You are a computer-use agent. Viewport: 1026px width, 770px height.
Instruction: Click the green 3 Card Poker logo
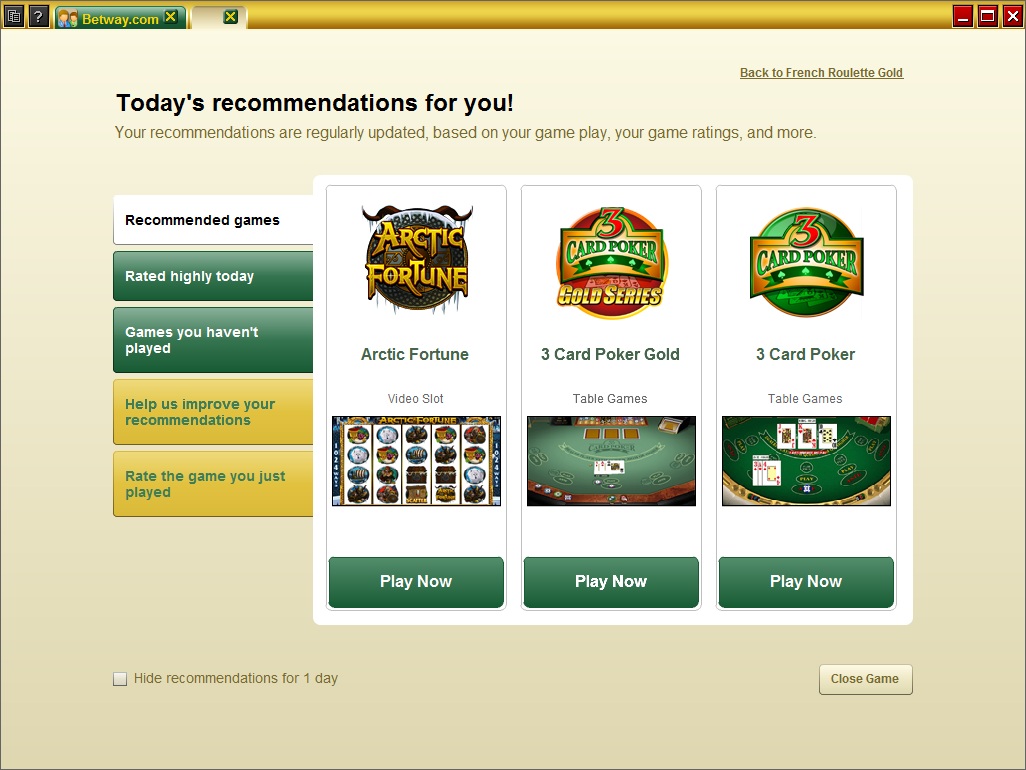pos(806,263)
